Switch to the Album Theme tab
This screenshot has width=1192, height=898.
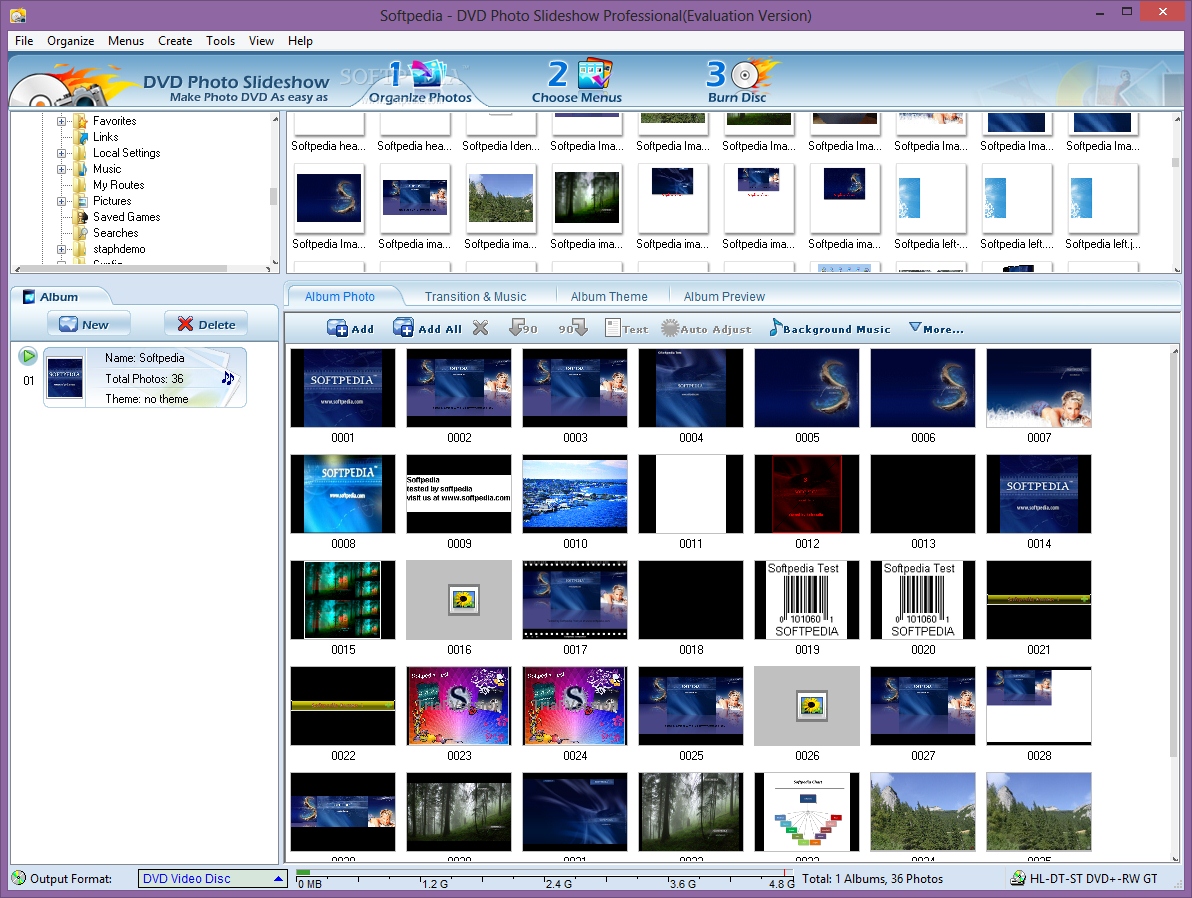(x=609, y=297)
